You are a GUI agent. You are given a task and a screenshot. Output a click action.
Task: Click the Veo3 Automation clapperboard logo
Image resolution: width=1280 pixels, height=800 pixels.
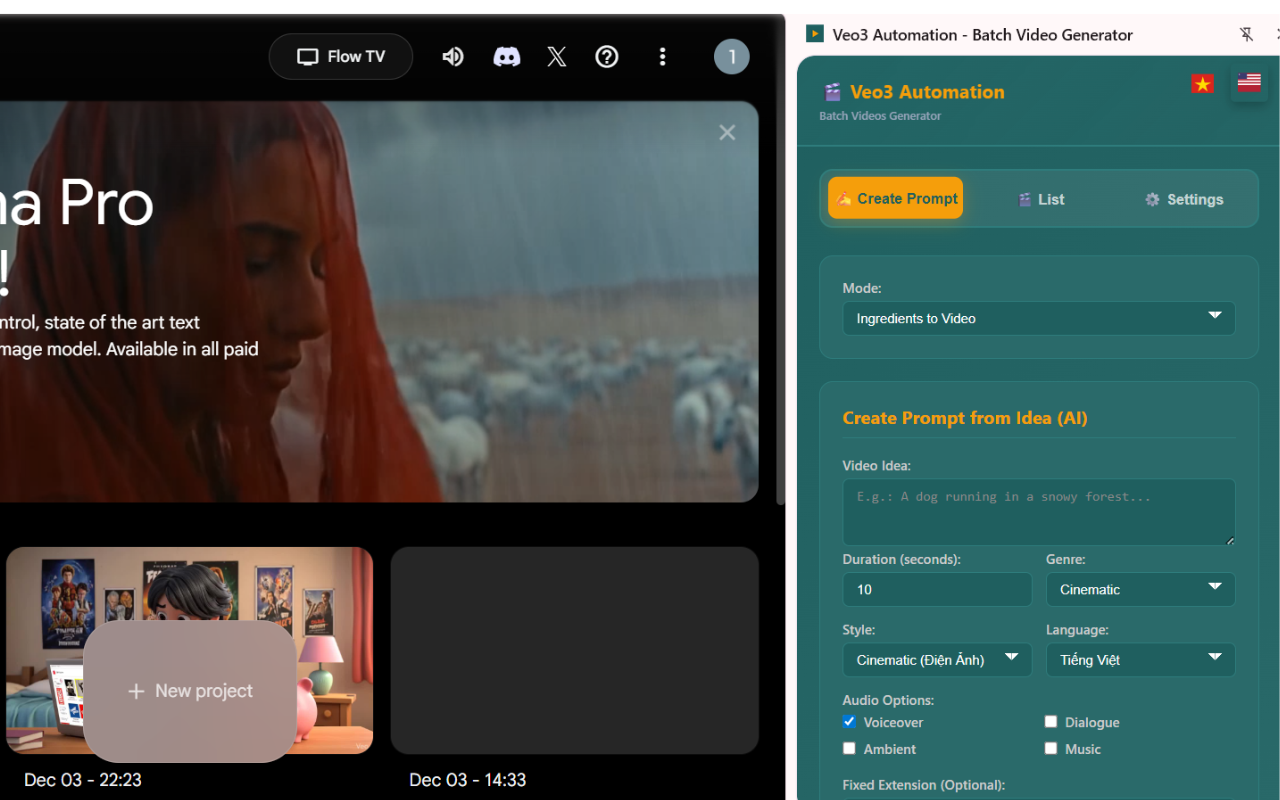[832, 92]
